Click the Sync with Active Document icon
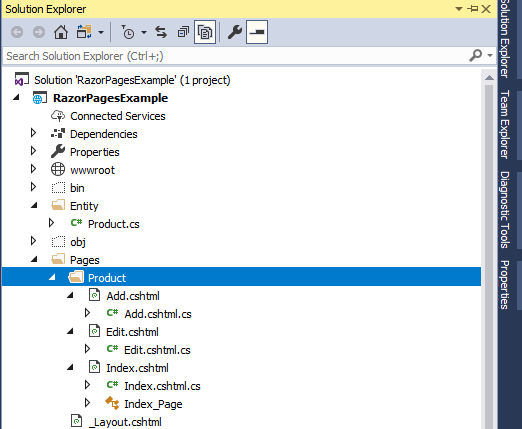 pyautogui.click(x=161, y=32)
